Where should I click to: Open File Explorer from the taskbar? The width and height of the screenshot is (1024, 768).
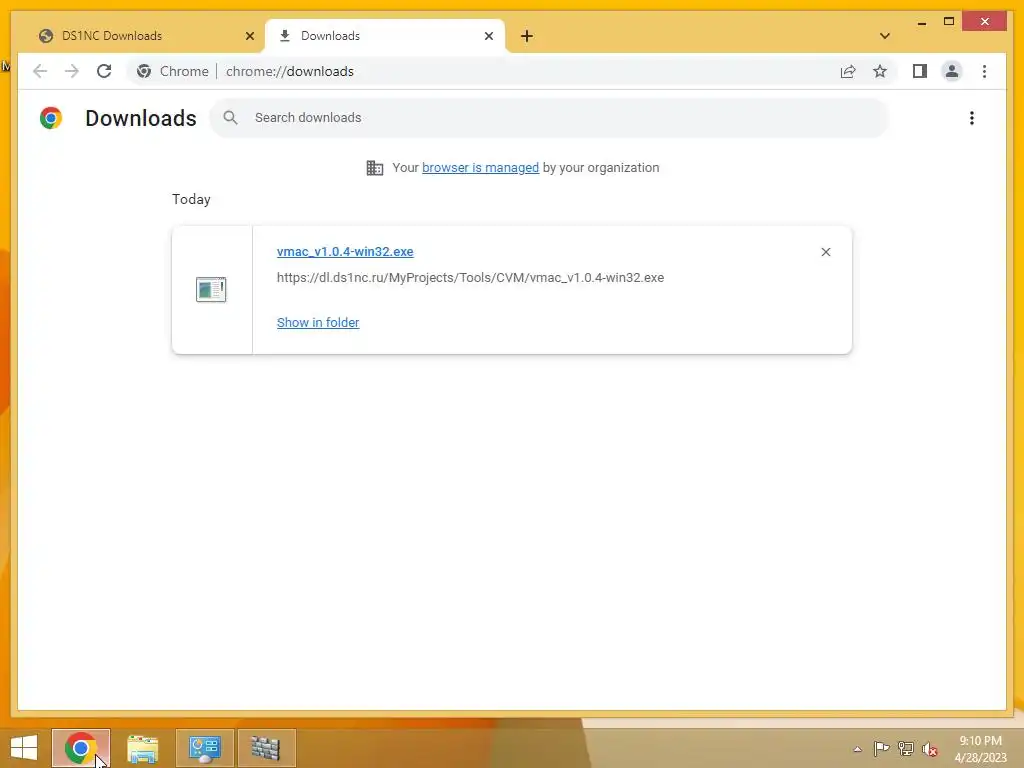click(x=142, y=748)
